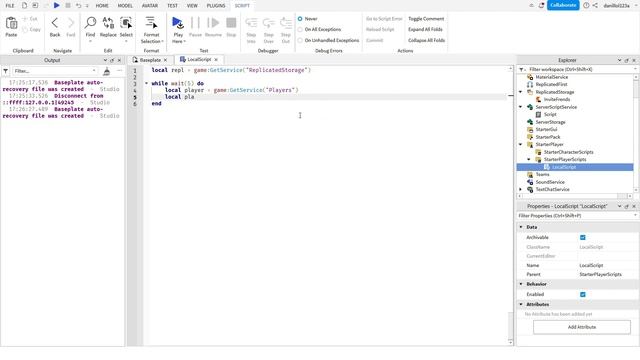Toggle the Archivable property checkbox

tap(583, 238)
